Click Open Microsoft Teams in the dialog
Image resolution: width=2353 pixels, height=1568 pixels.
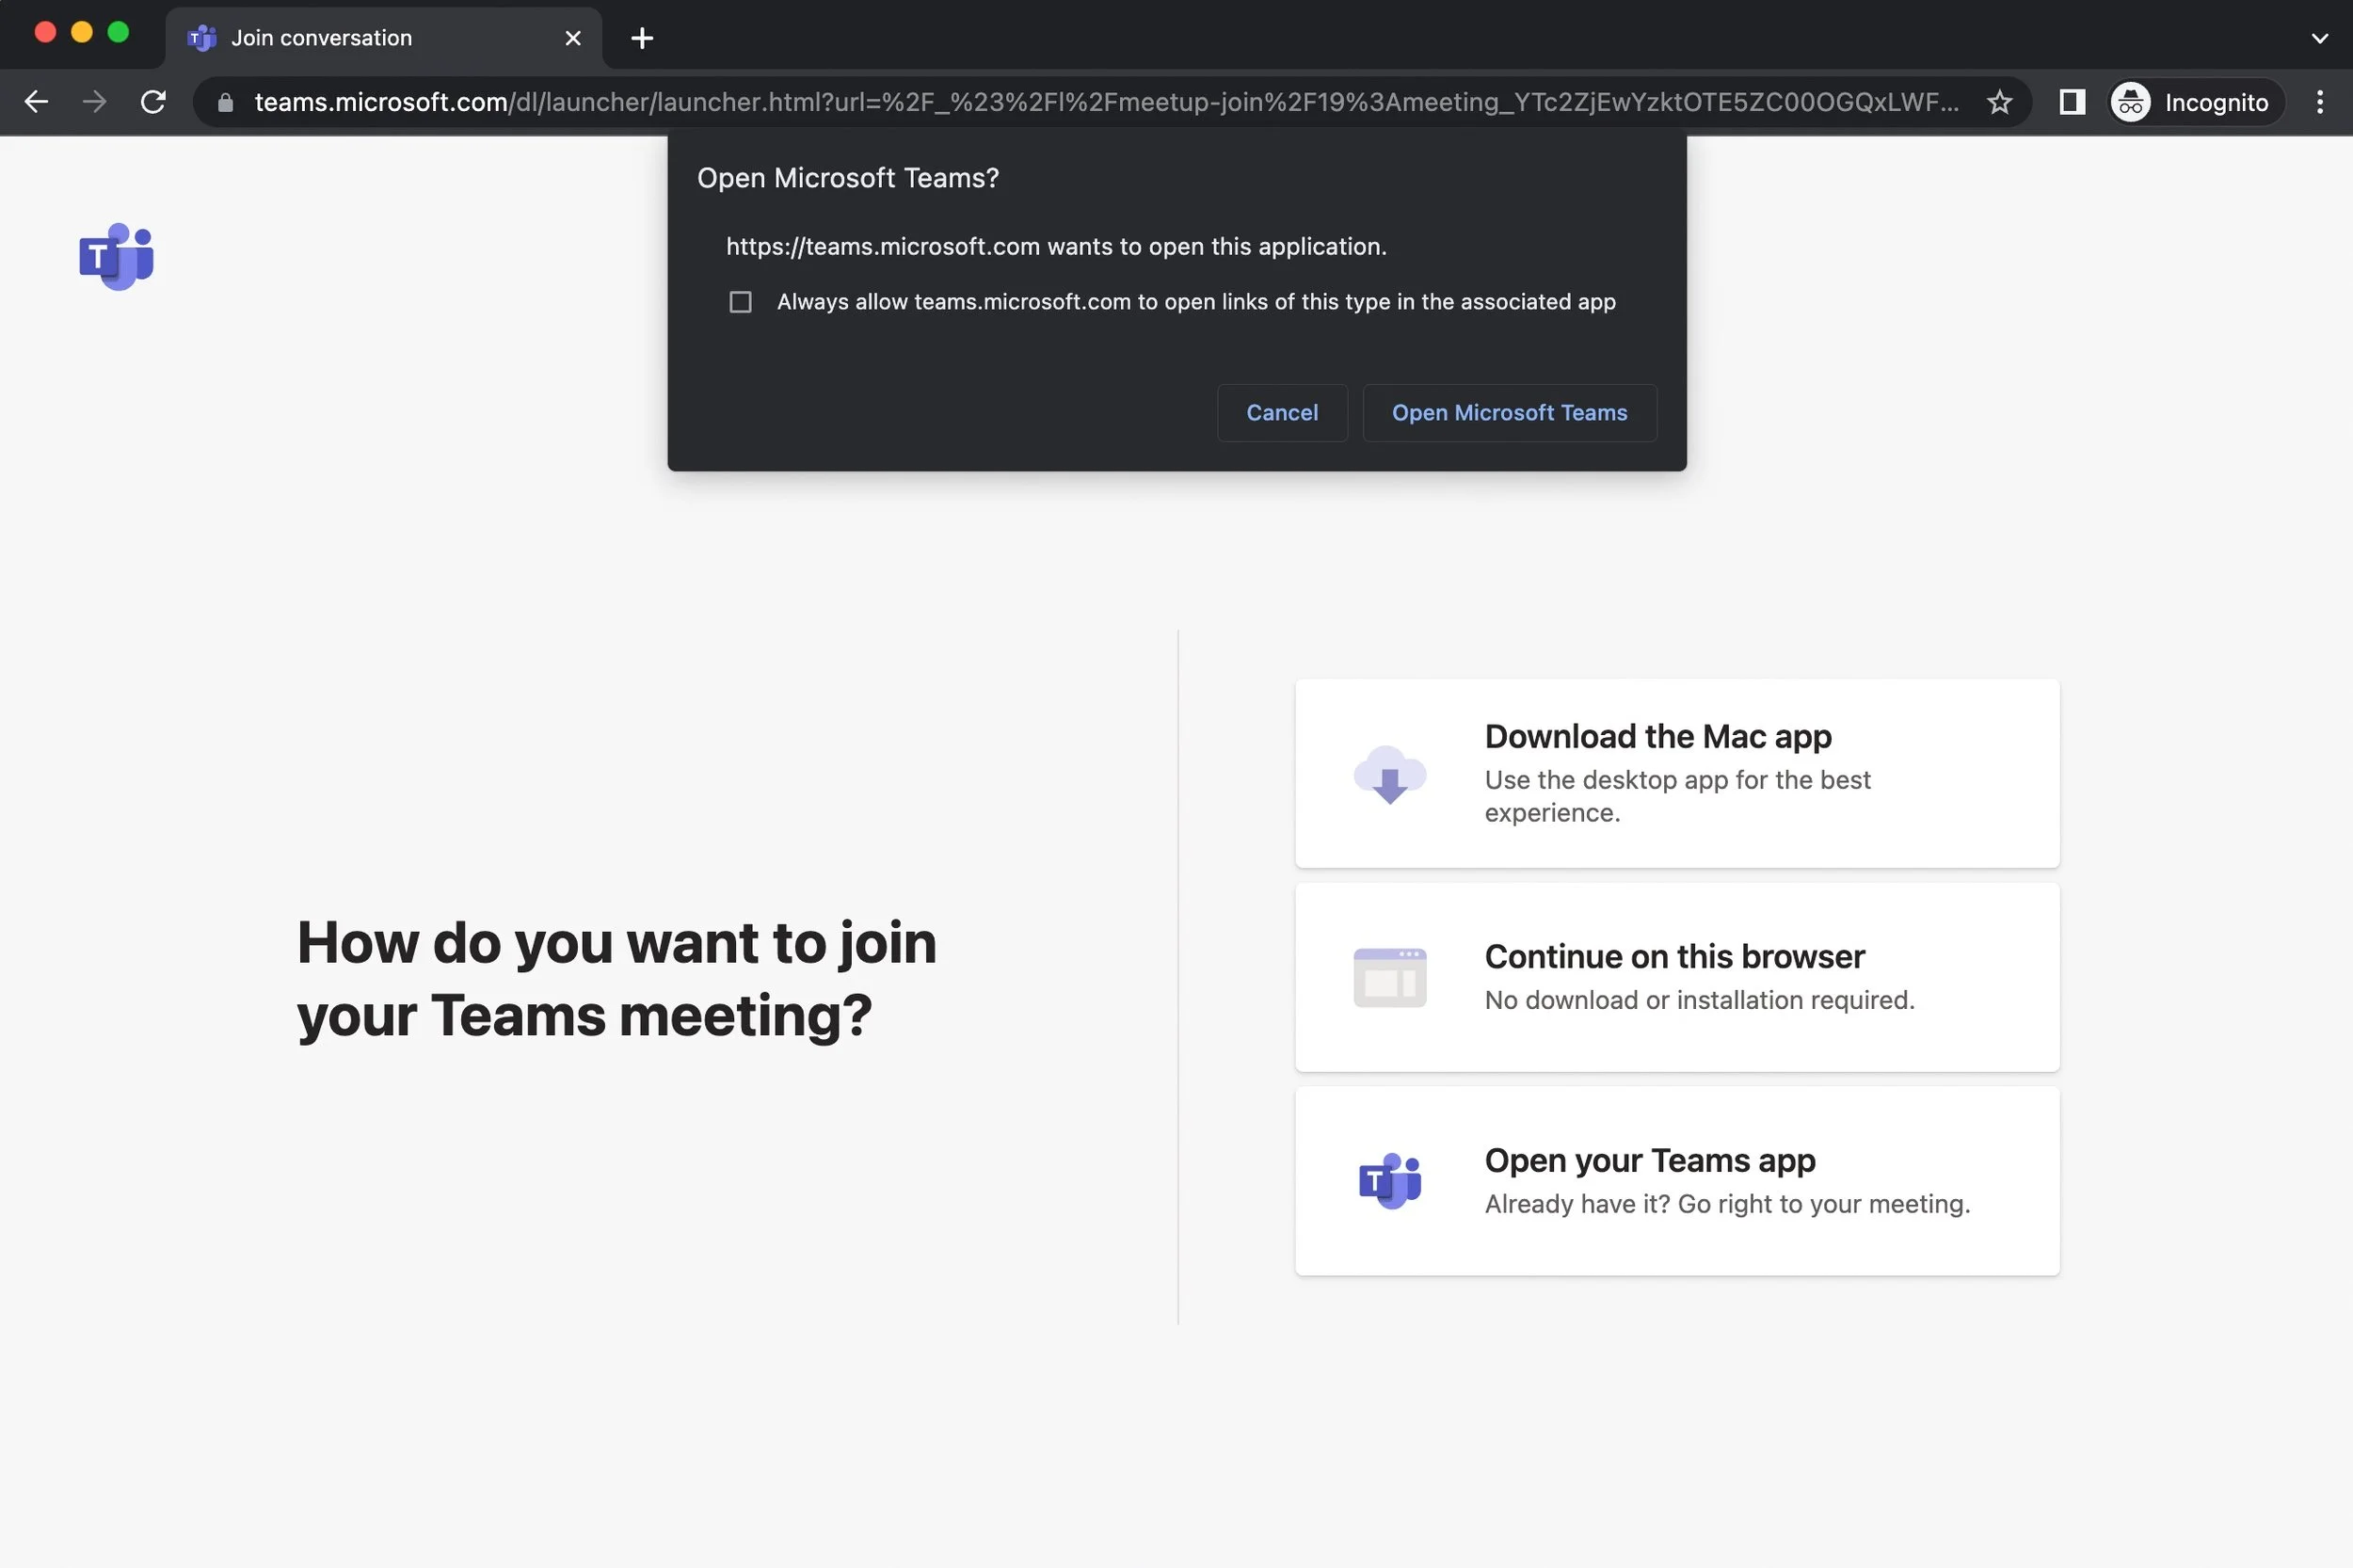pyautogui.click(x=1508, y=412)
